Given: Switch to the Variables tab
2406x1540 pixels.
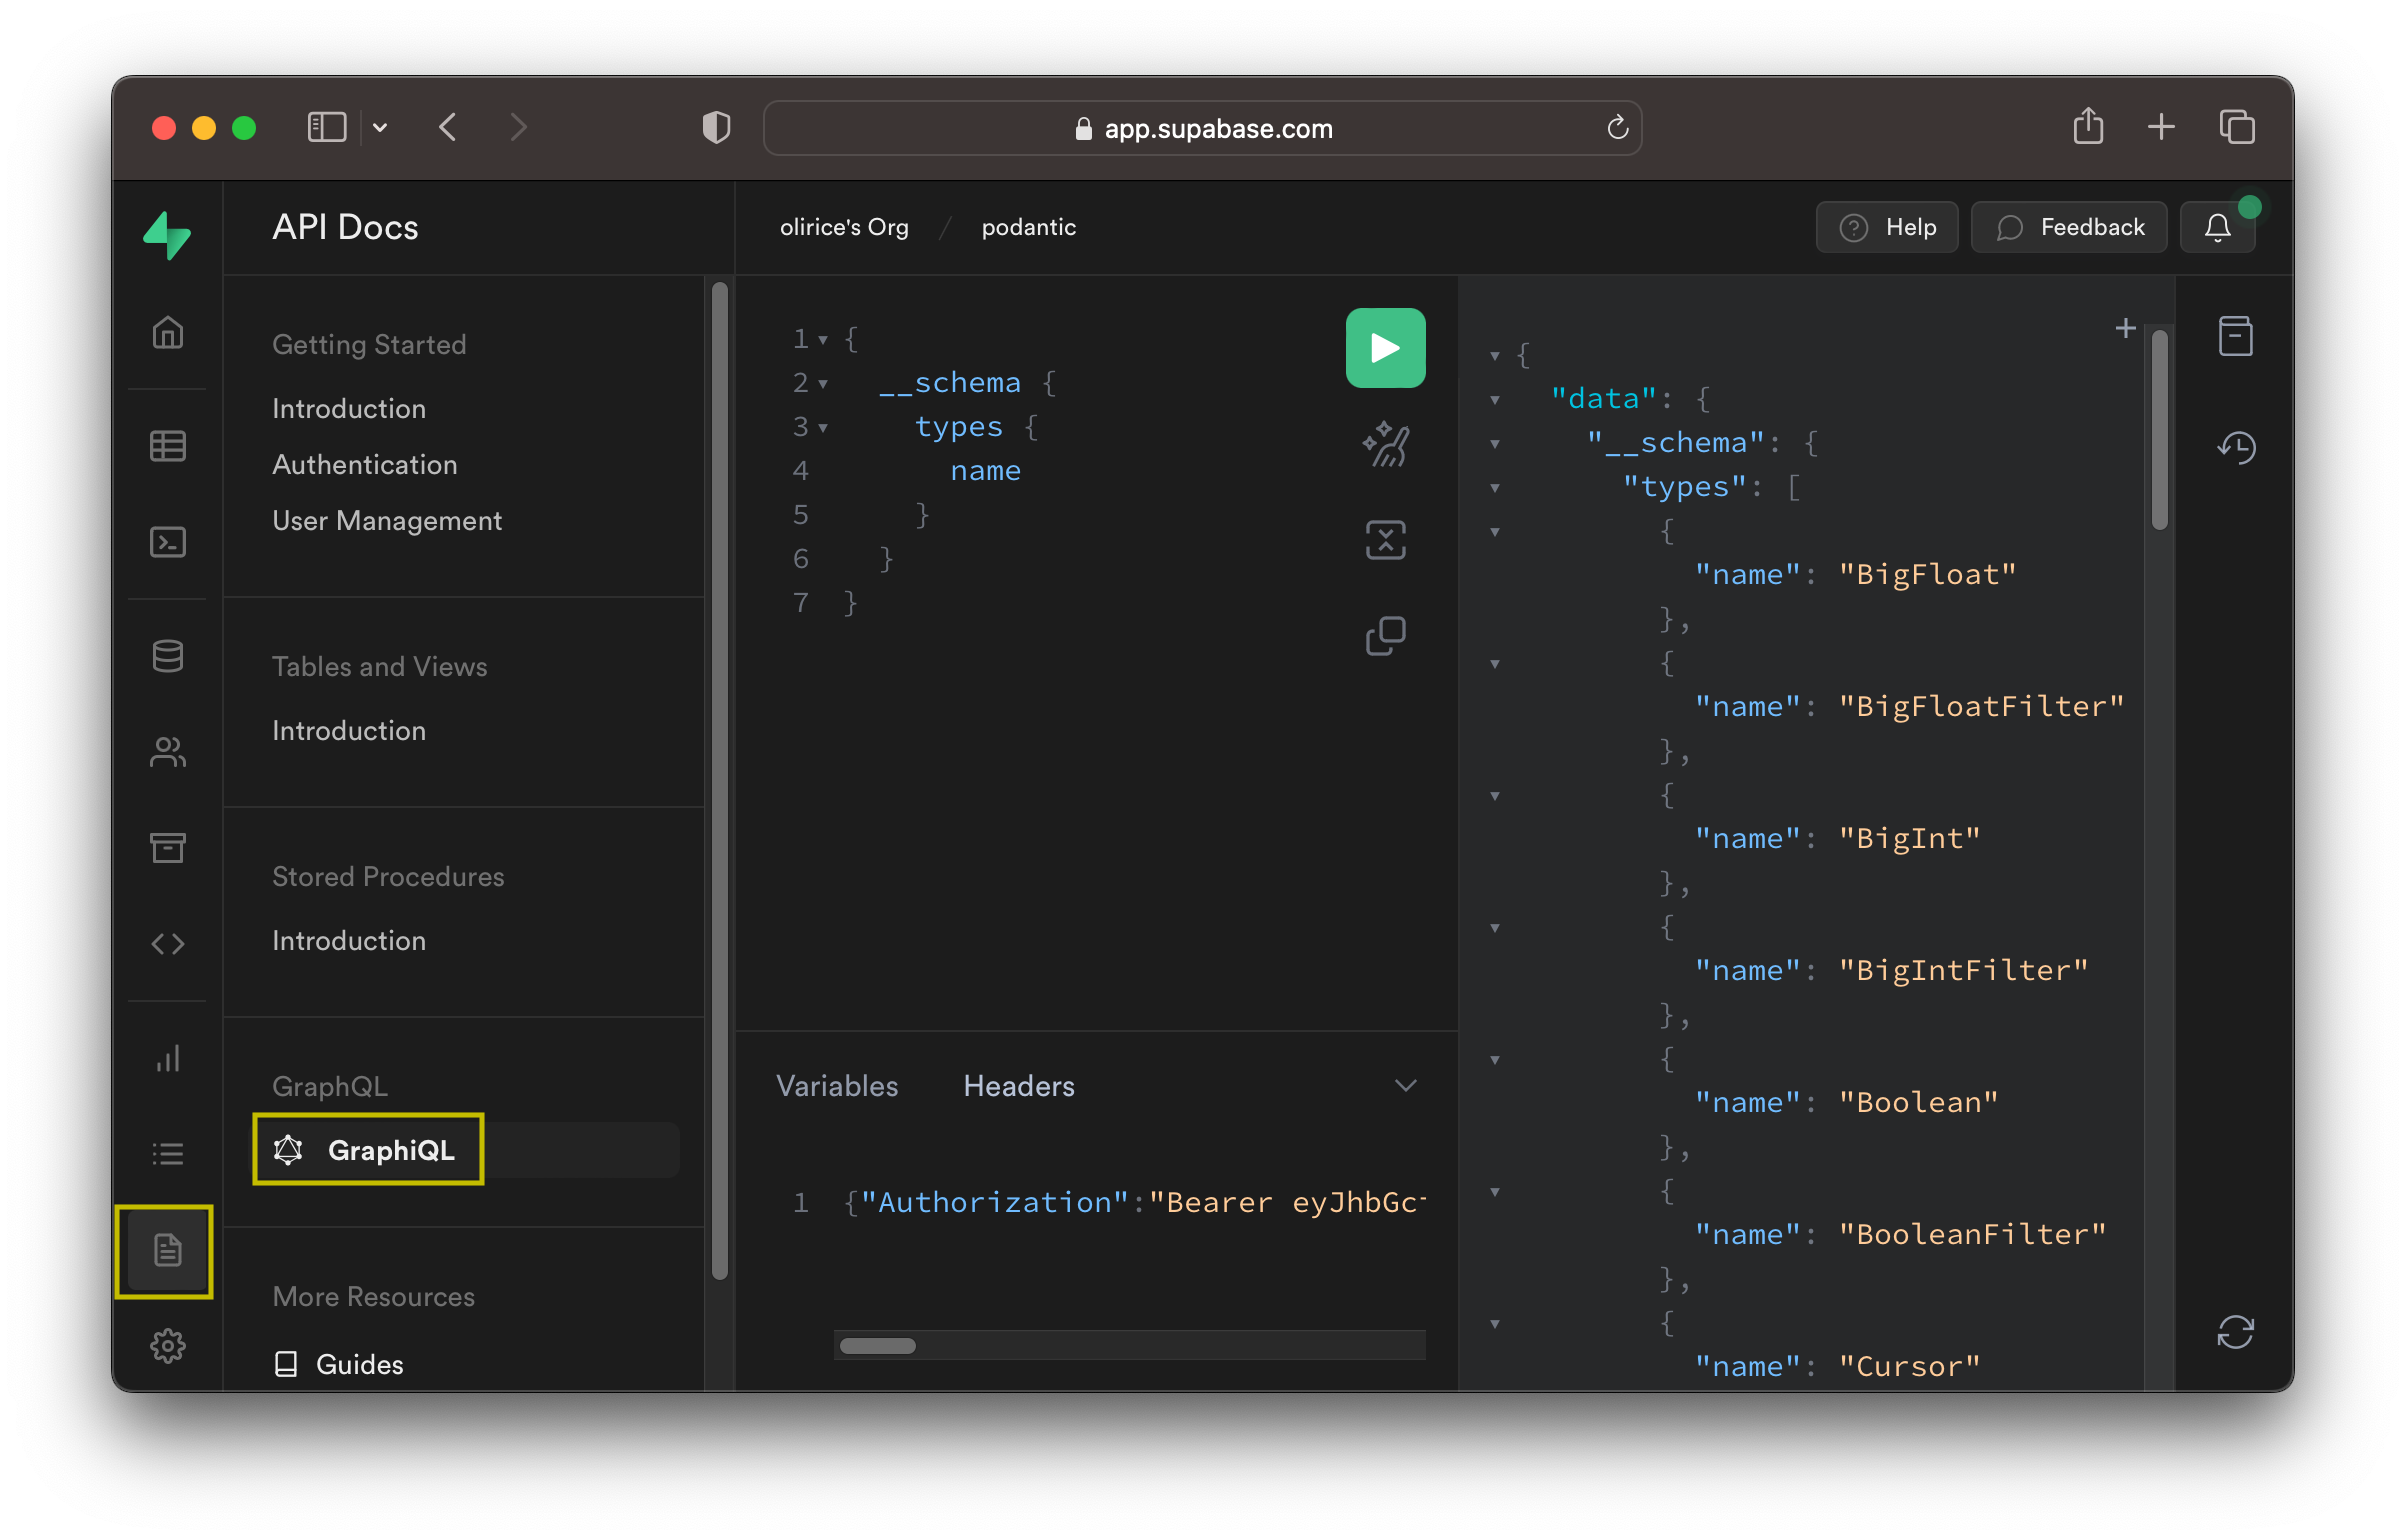Looking at the screenshot, I should point(837,1086).
